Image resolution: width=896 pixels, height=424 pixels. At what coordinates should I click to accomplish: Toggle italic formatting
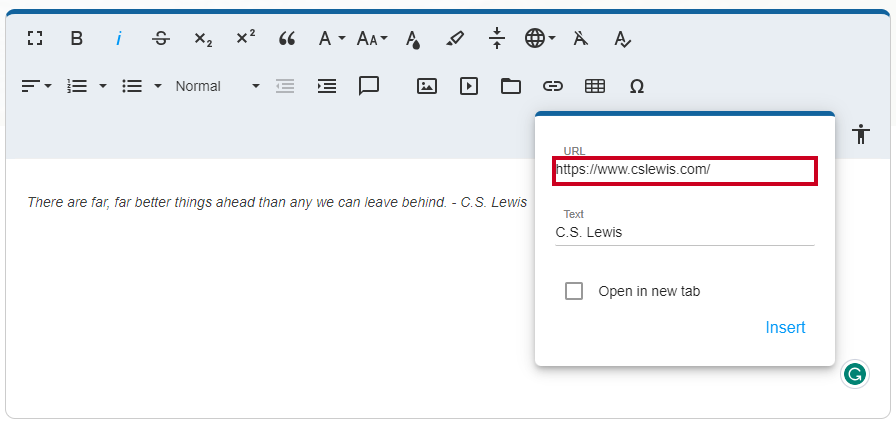point(119,39)
